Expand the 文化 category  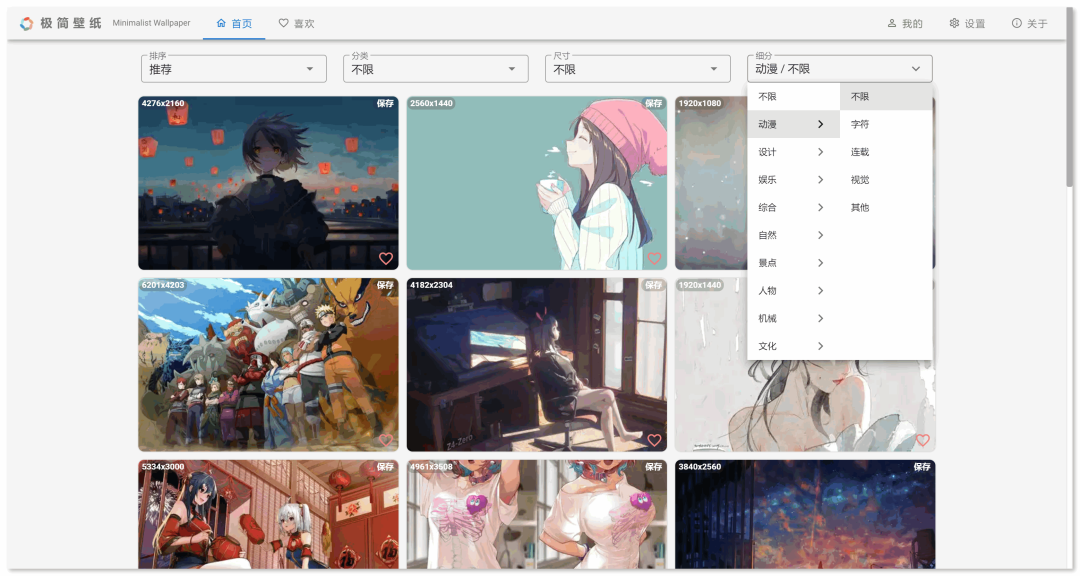793,346
